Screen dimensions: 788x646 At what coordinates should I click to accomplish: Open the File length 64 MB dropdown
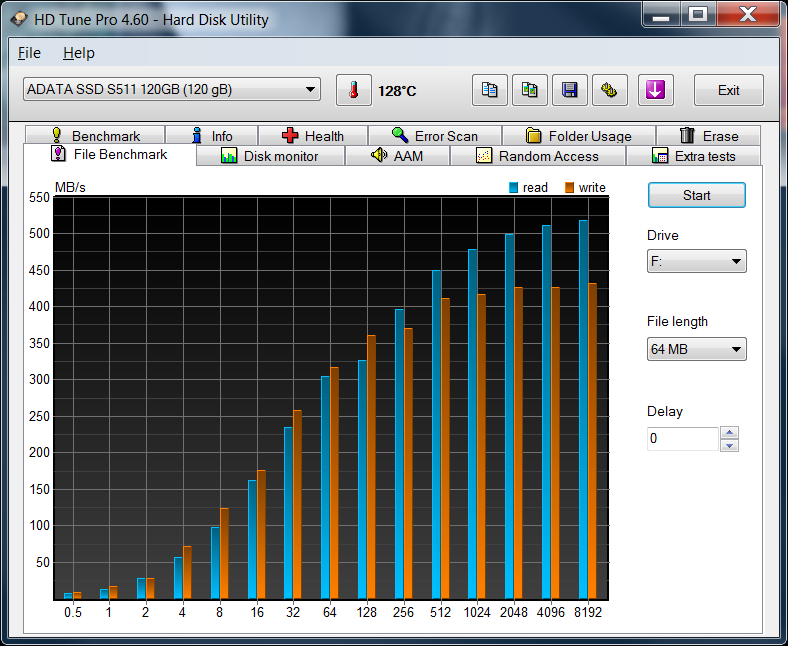[x=696, y=349]
